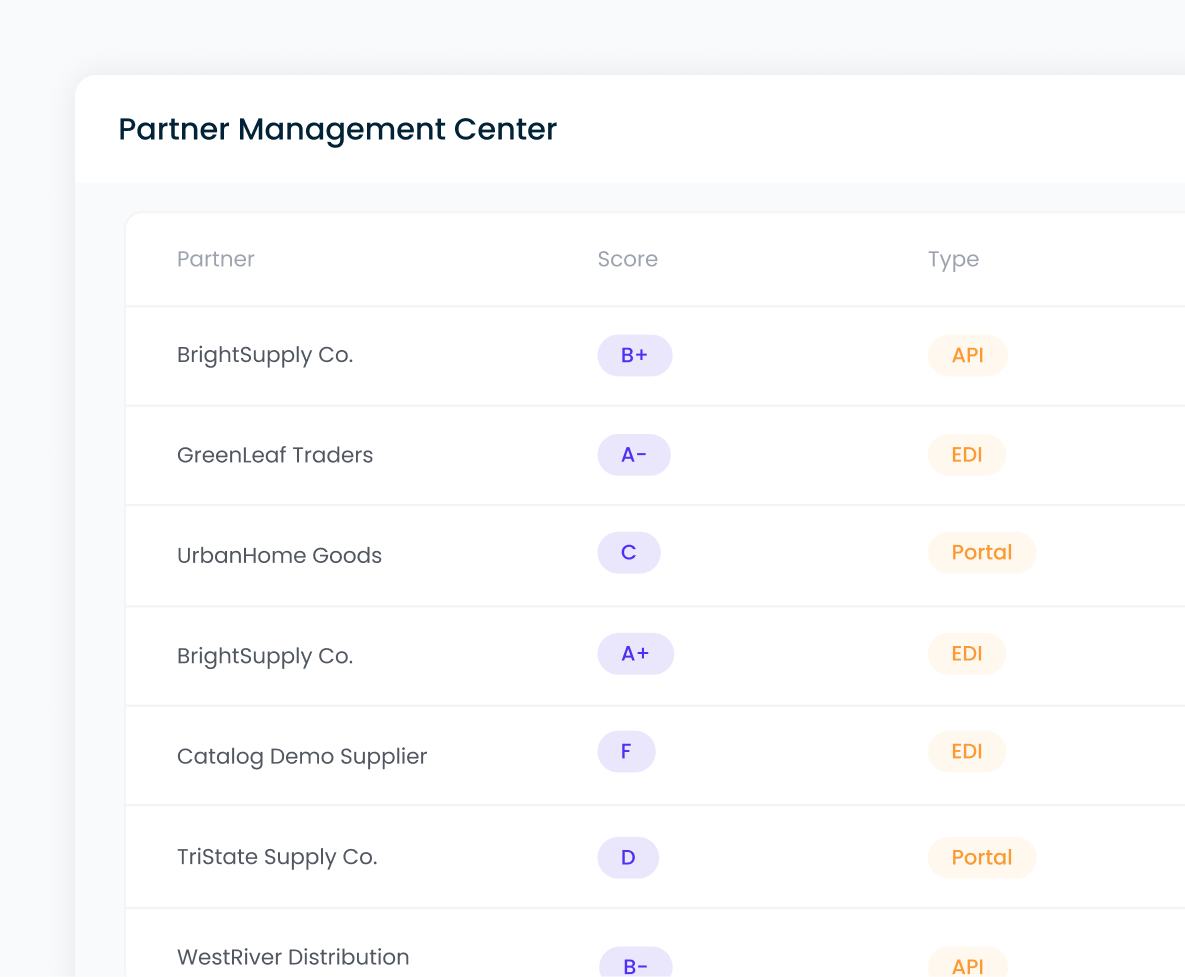This screenshot has width=1185, height=977.
Task: Click the Score column header
Action: pyautogui.click(x=627, y=259)
